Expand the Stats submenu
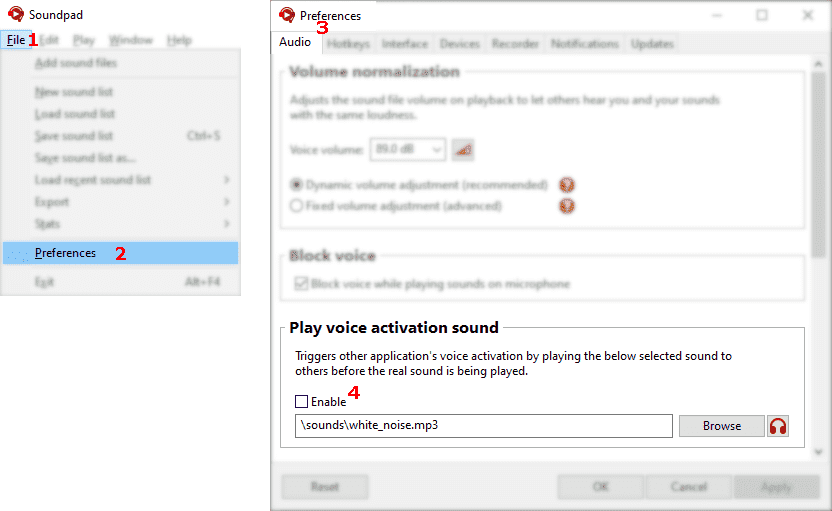 coord(121,224)
